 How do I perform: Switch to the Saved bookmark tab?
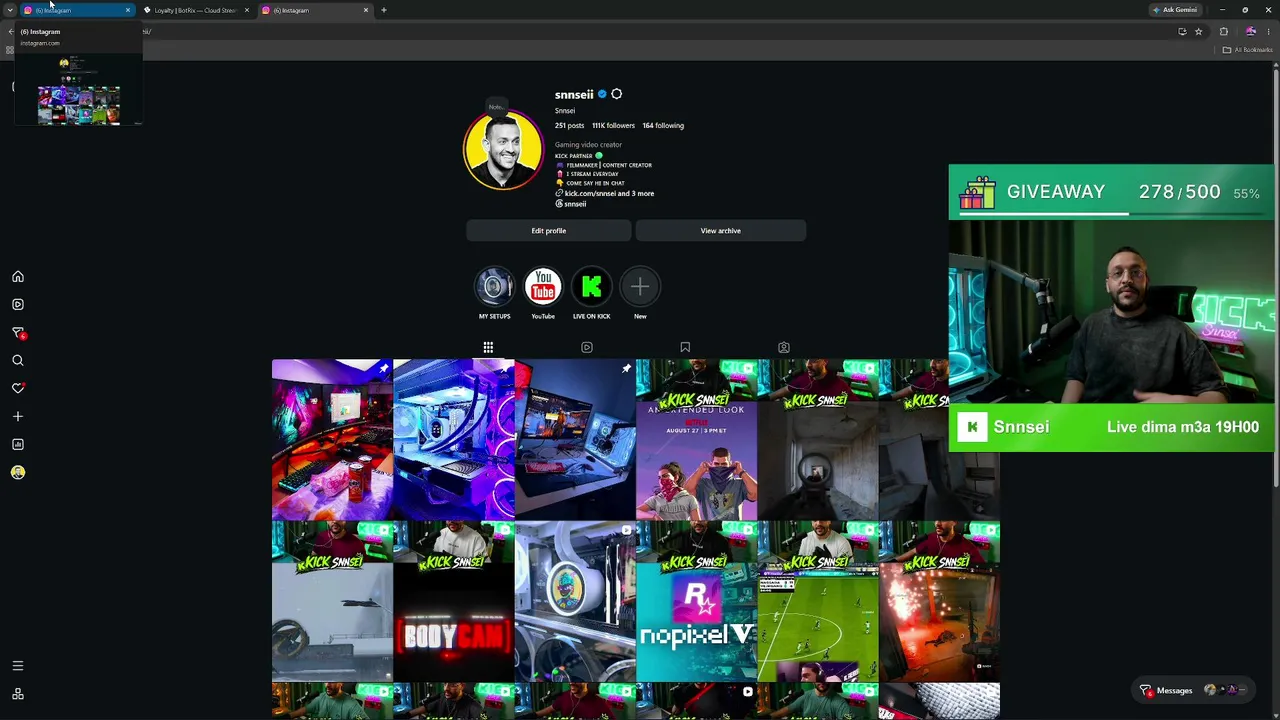pyautogui.click(x=685, y=347)
